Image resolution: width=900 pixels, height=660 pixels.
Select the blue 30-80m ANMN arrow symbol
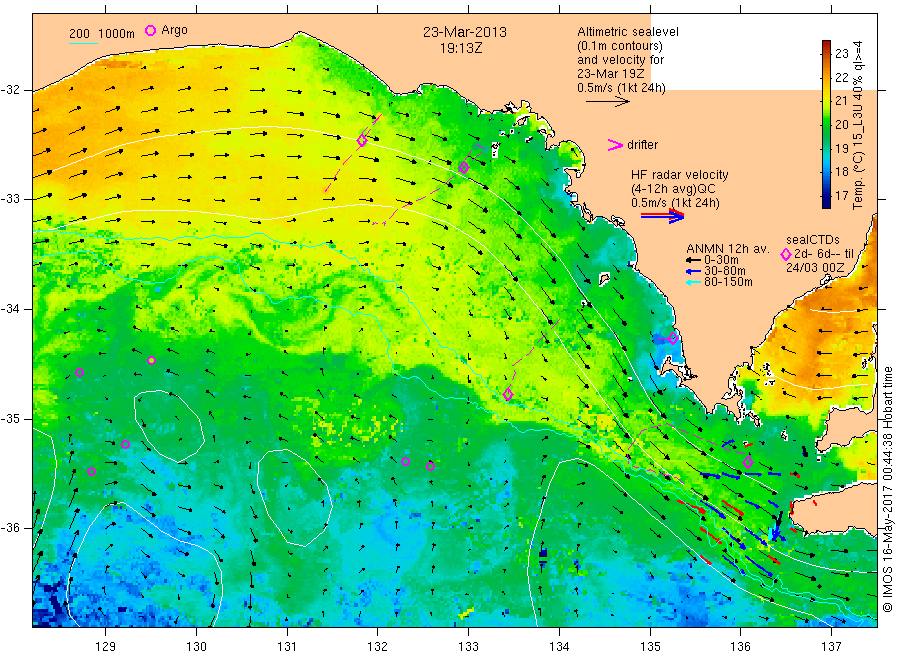point(694,271)
